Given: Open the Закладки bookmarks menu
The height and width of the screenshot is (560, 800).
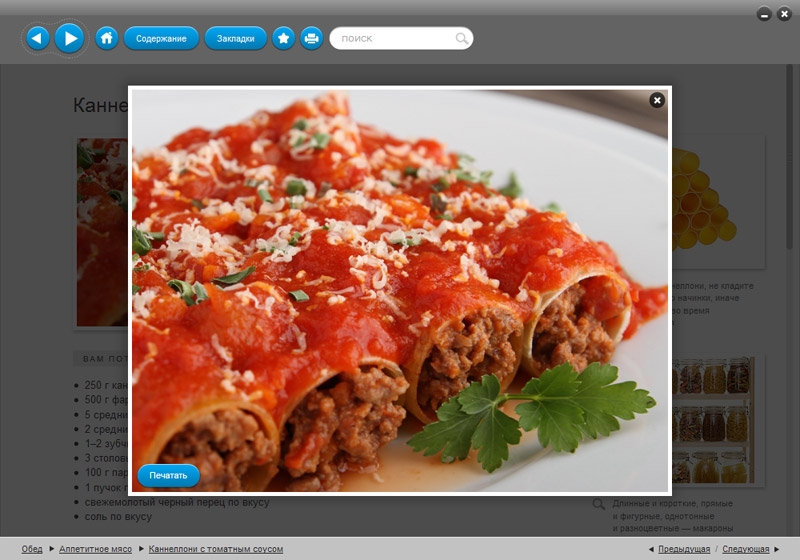Looking at the screenshot, I should (x=236, y=38).
